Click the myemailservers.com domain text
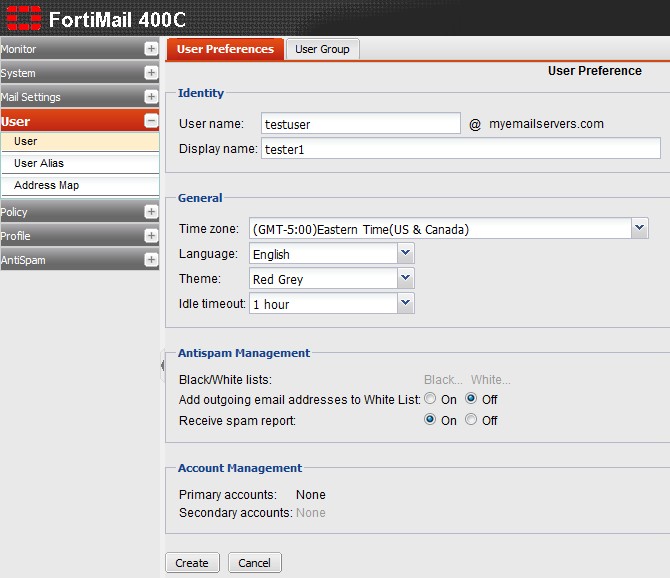 [x=546, y=124]
